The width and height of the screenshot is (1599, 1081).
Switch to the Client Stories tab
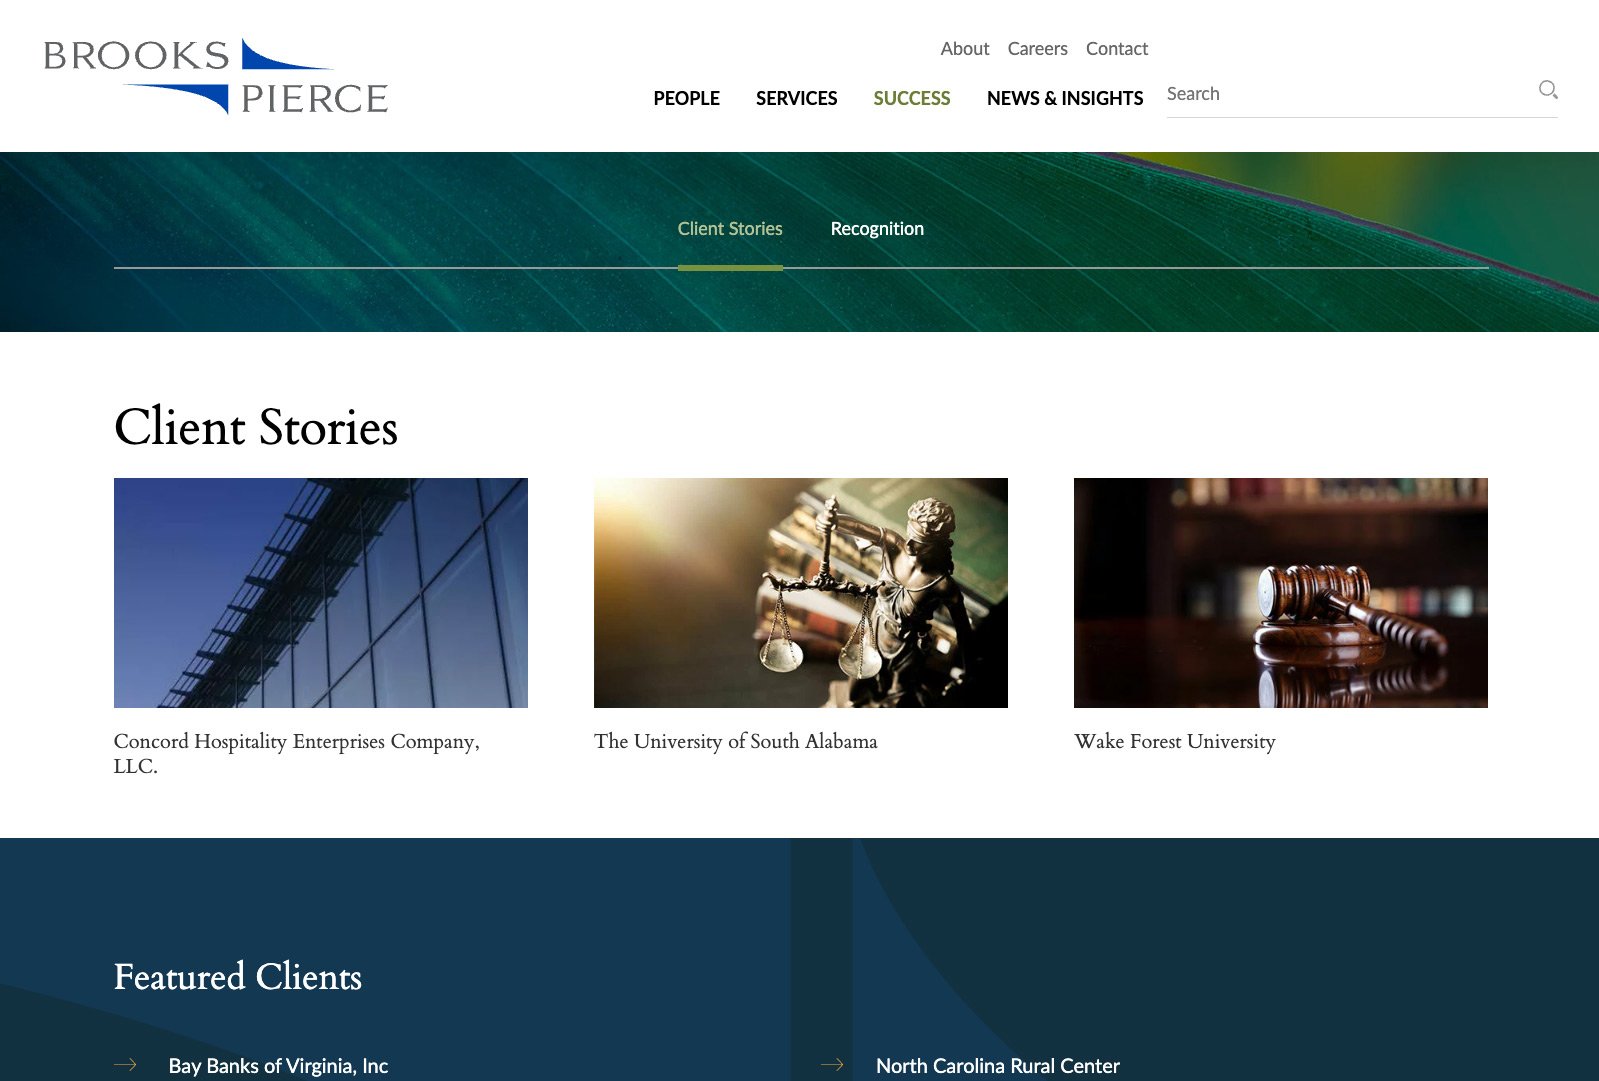pos(730,229)
